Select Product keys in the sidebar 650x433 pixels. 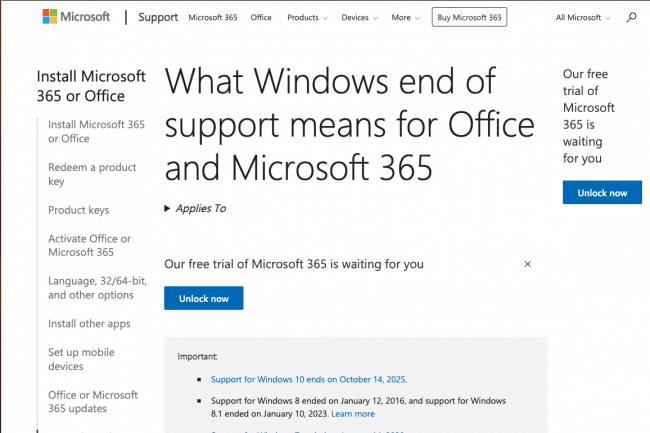pos(79,210)
